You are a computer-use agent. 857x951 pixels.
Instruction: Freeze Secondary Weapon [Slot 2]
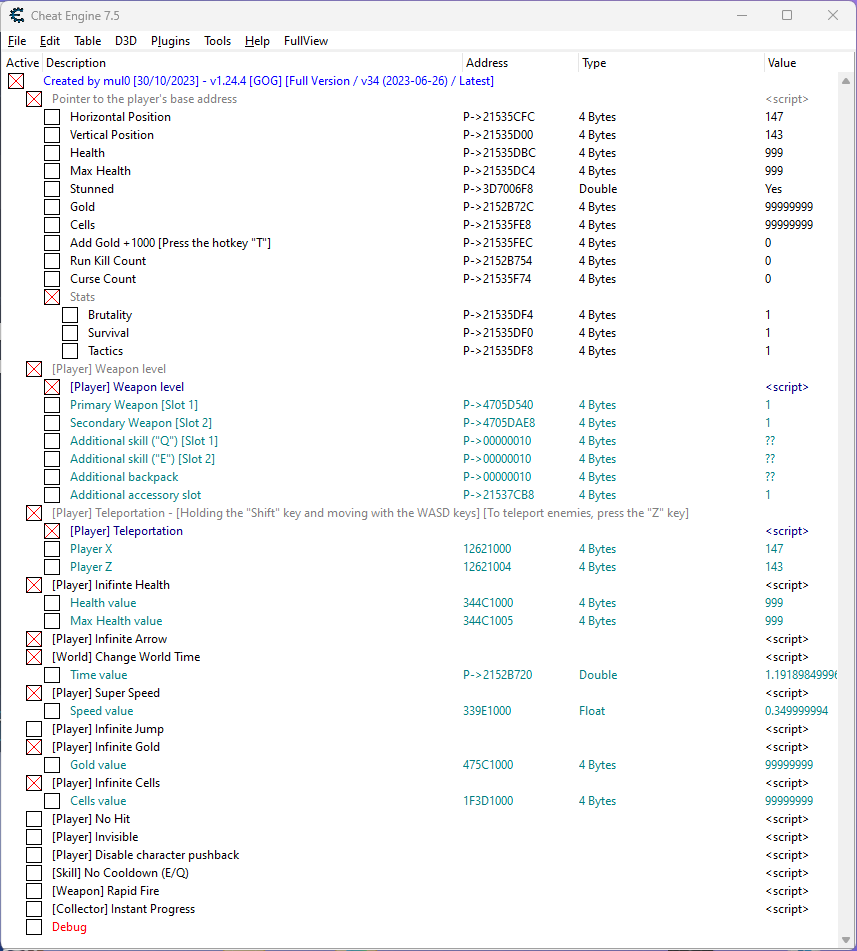[52, 423]
